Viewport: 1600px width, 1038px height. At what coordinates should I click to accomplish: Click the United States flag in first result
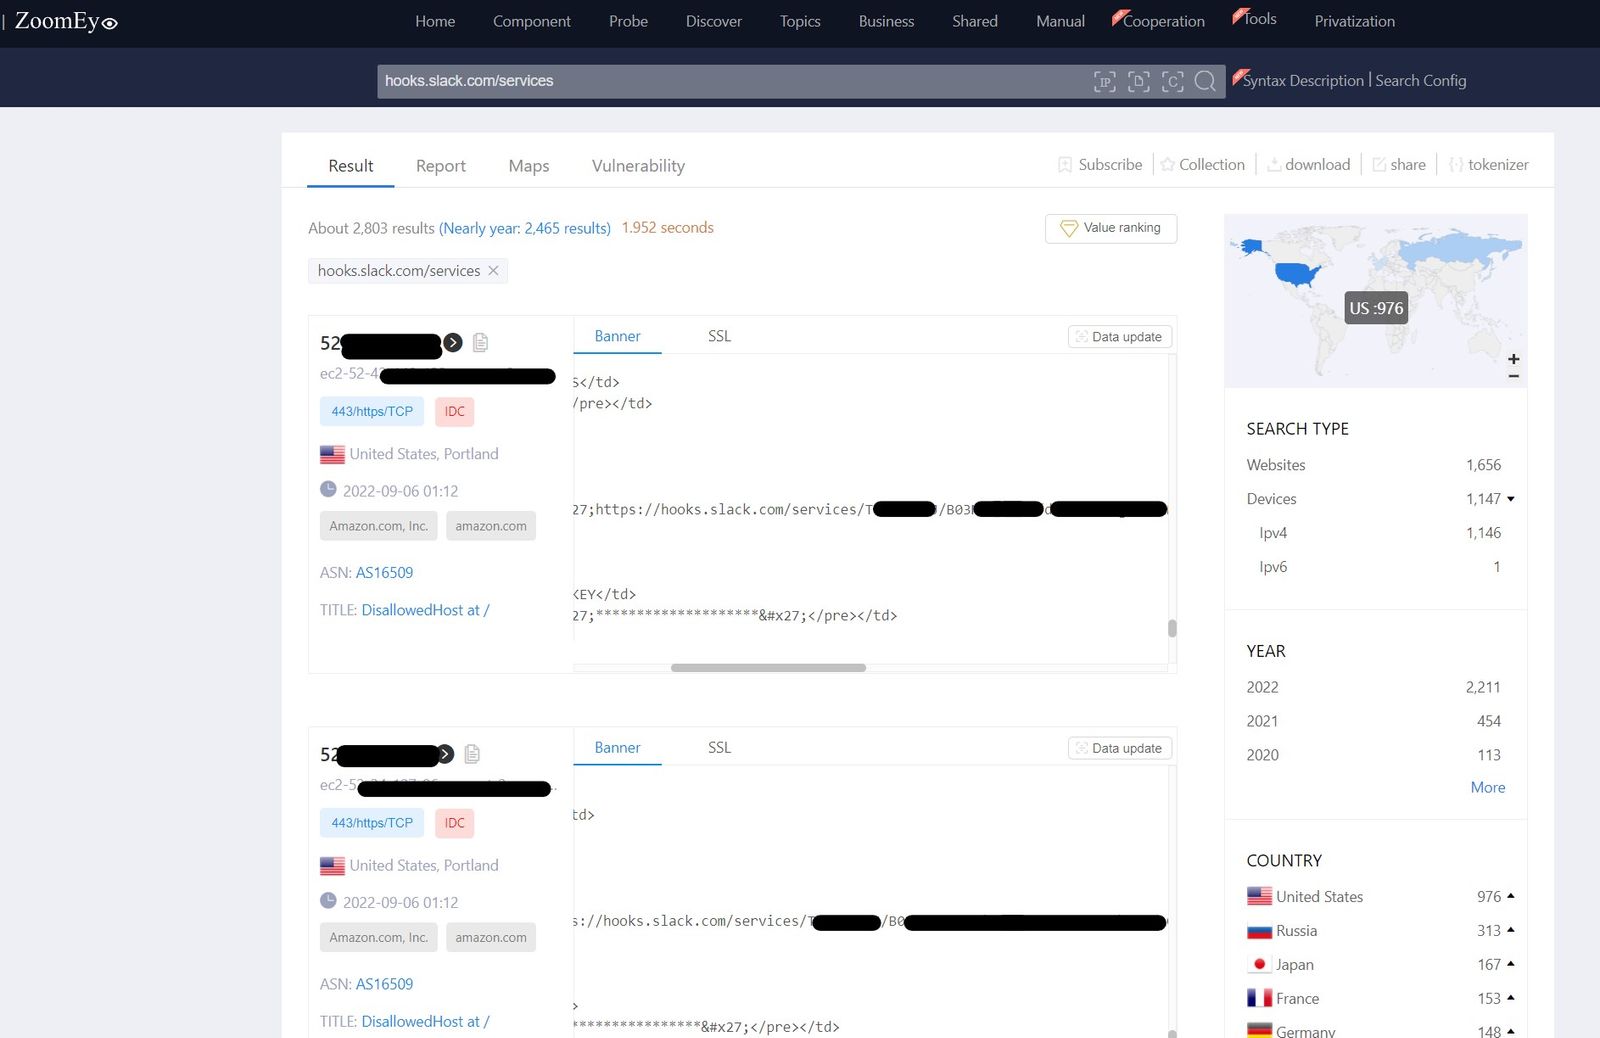tap(332, 455)
